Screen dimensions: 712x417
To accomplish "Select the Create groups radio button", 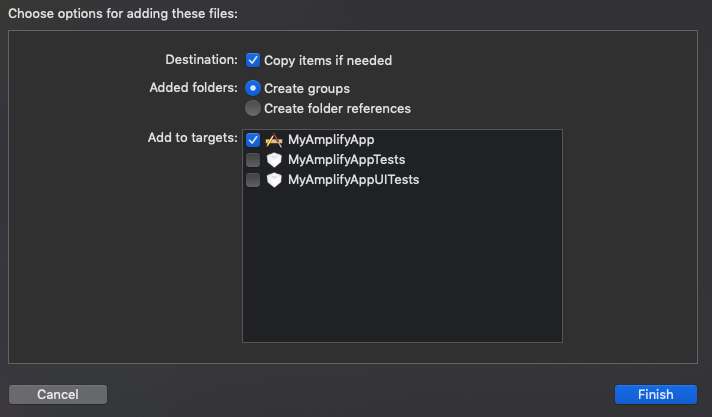I will pyautogui.click(x=253, y=88).
